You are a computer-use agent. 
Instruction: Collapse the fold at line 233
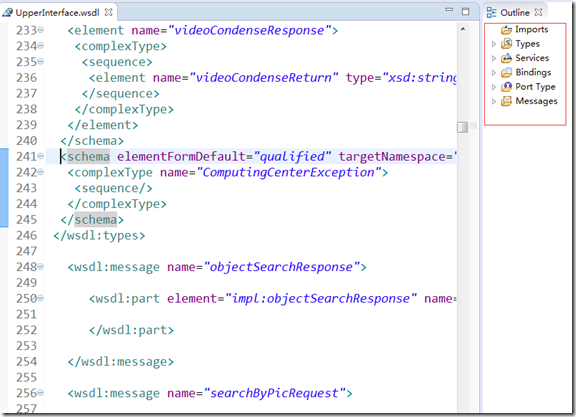pyautogui.click(x=40, y=30)
